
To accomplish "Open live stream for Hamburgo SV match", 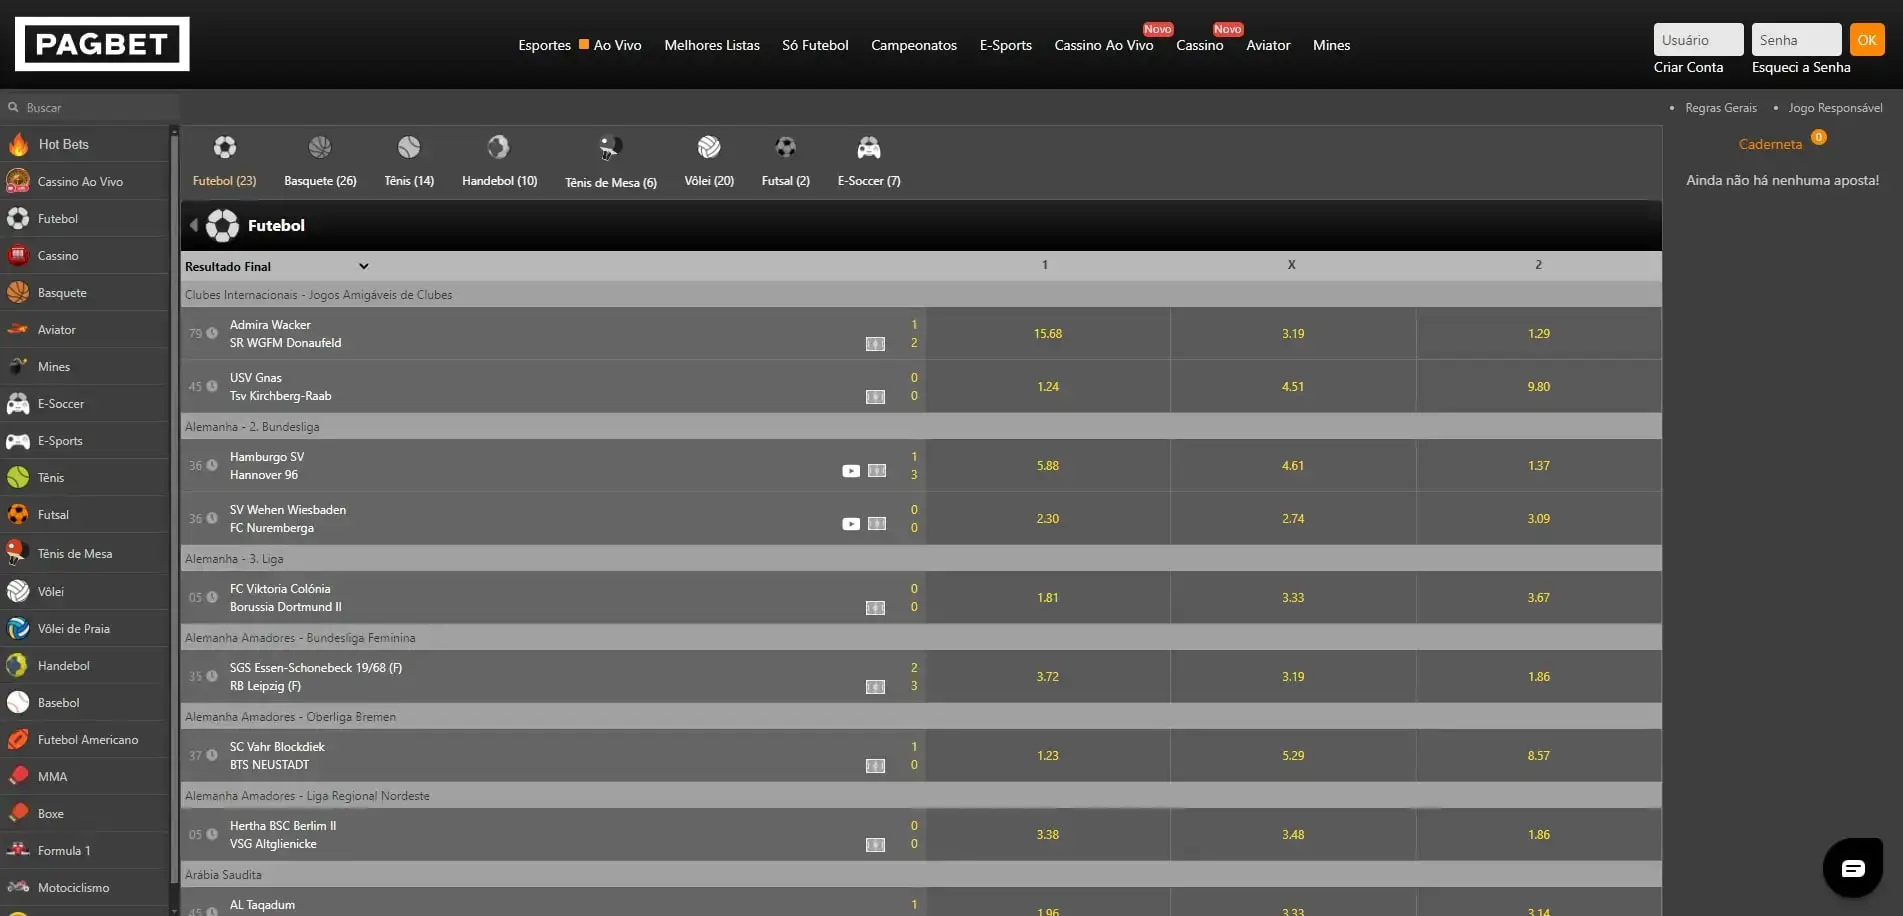I will coord(851,470).
